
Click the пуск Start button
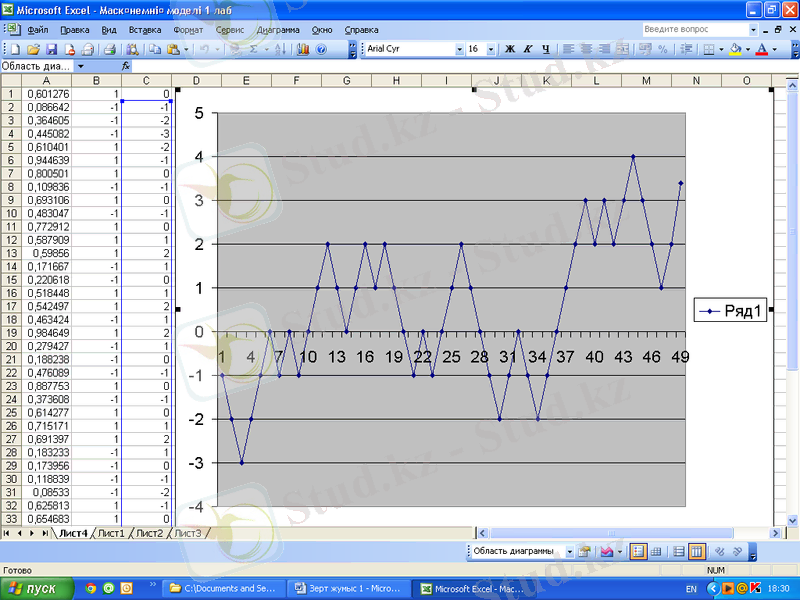[x=35, y=588]
